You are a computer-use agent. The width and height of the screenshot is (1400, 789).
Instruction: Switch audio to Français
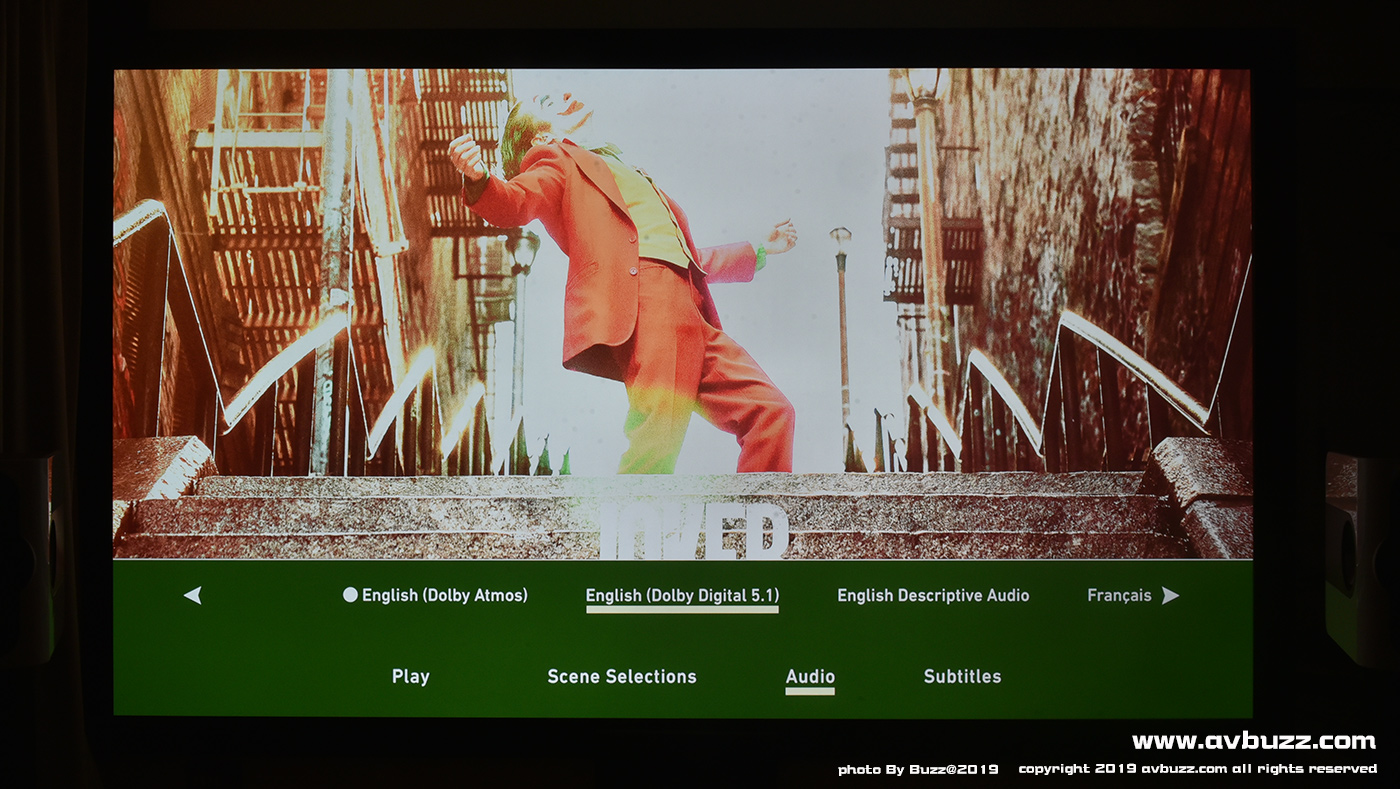(1119, 595)
